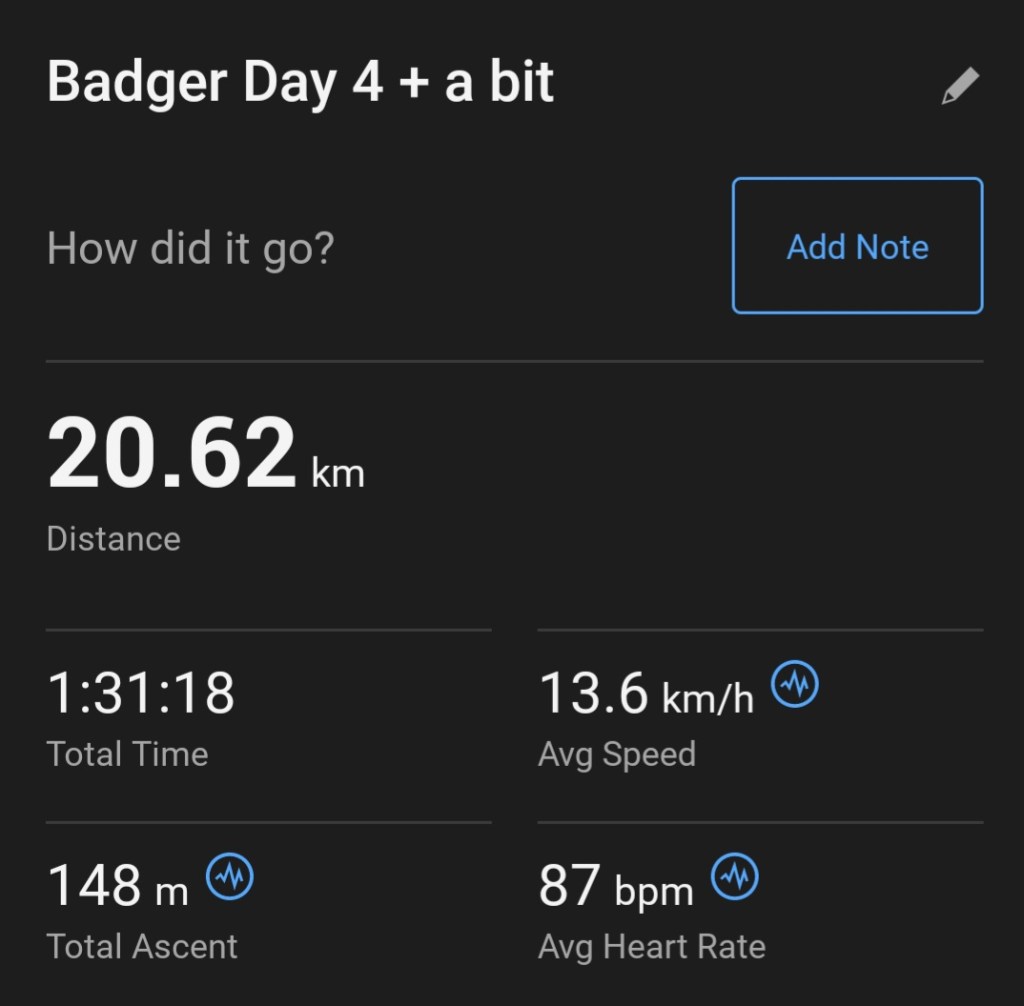Click the Avg Speed label

(x=616, y=753)
